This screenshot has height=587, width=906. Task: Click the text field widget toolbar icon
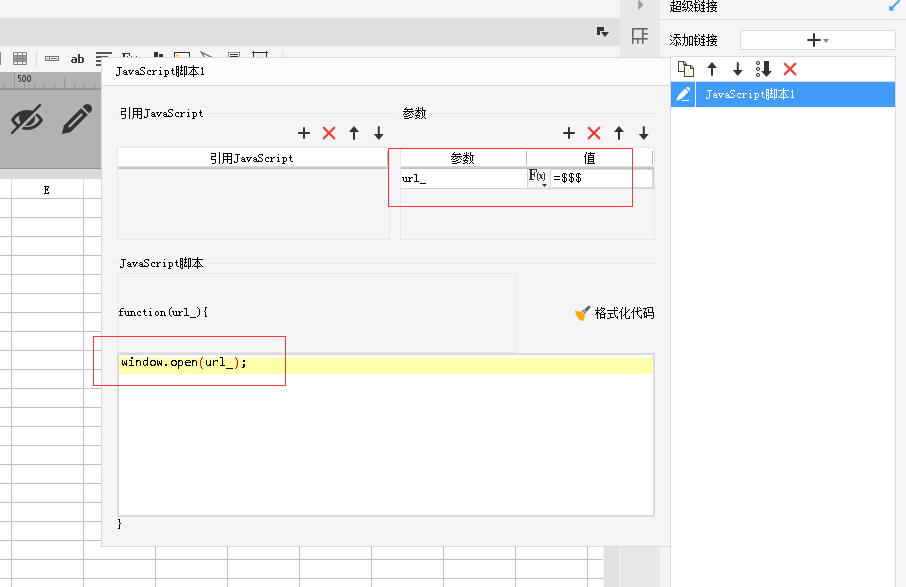click(x=52, y=58)
